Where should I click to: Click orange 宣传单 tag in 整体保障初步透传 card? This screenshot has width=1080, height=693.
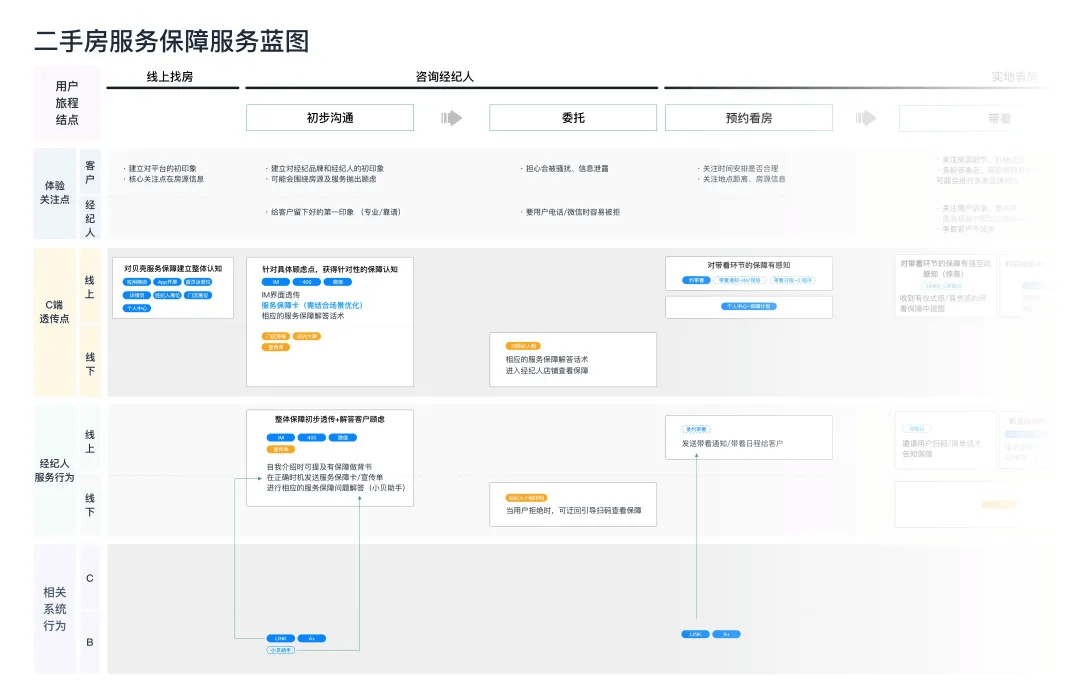click(280, 449)
